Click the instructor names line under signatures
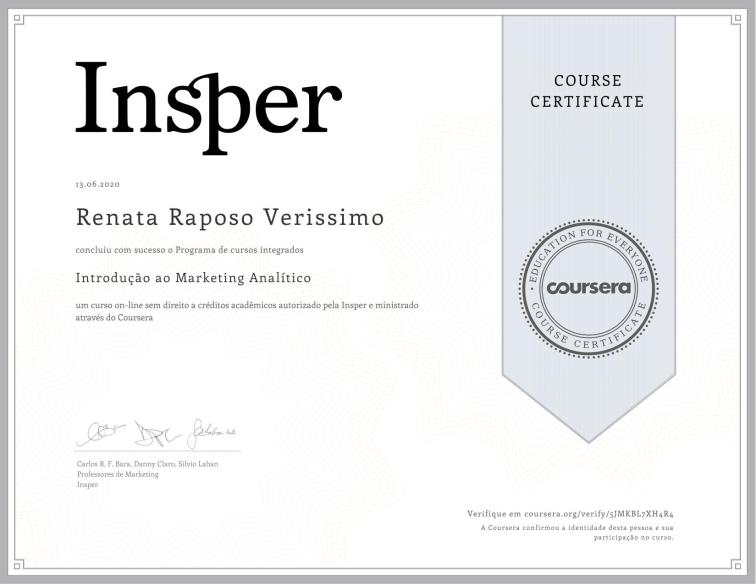The width and height of the screenshot is (756, 584). click(x=147, y=465)
